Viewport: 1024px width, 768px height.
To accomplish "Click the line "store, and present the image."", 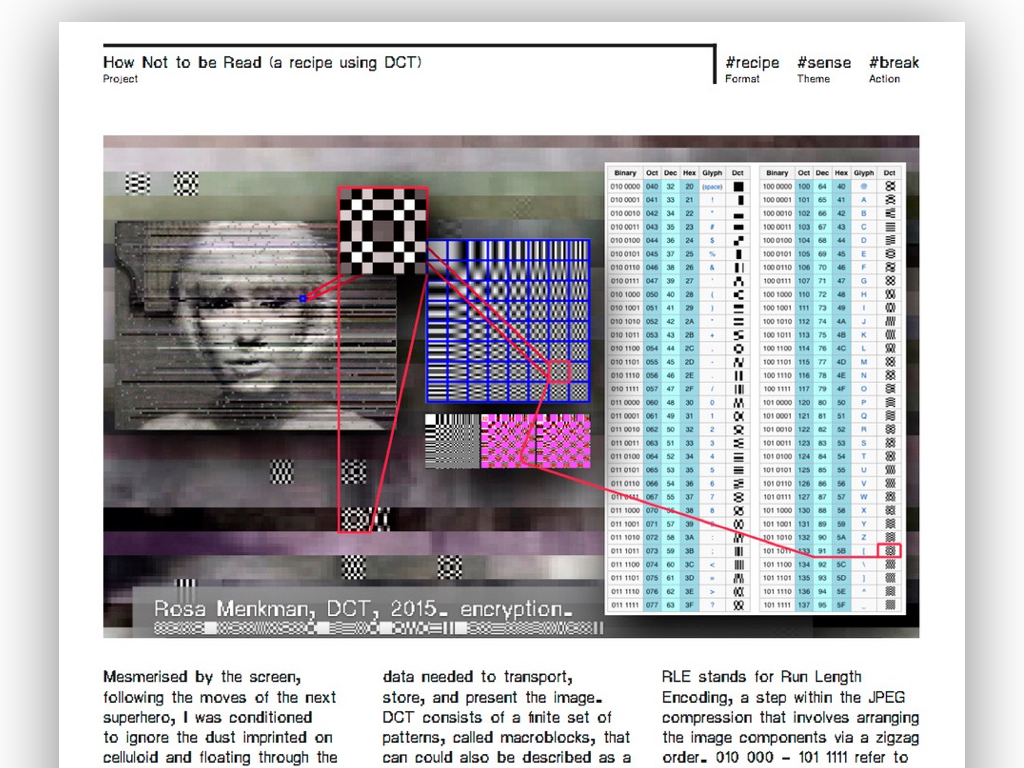I will point(492,697).
